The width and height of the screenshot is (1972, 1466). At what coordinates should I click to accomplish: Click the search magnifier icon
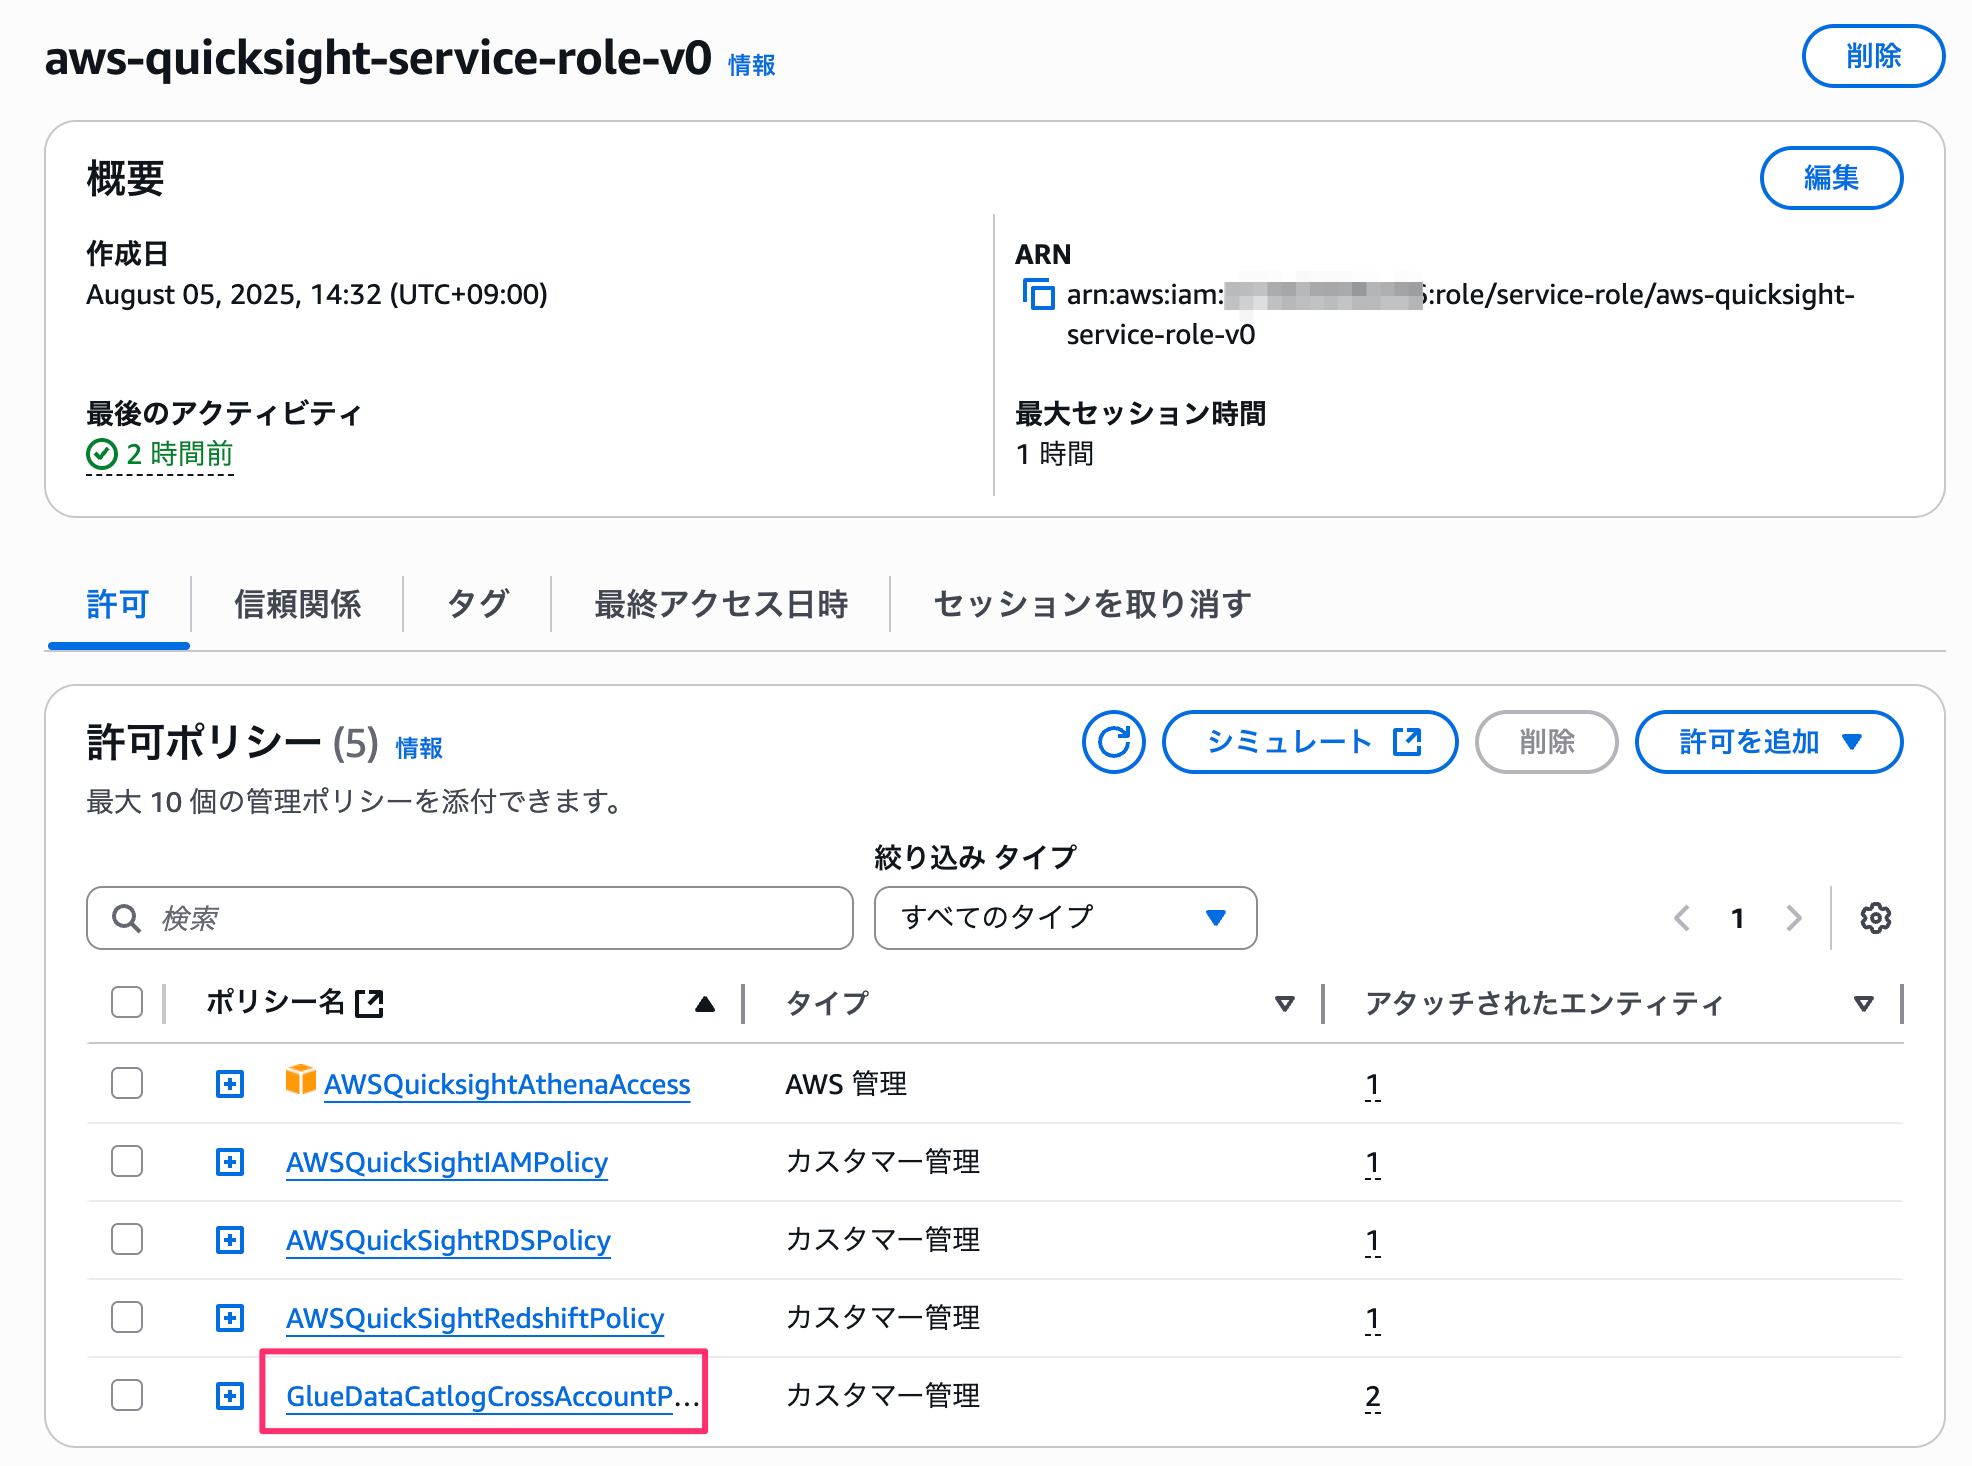126,918
